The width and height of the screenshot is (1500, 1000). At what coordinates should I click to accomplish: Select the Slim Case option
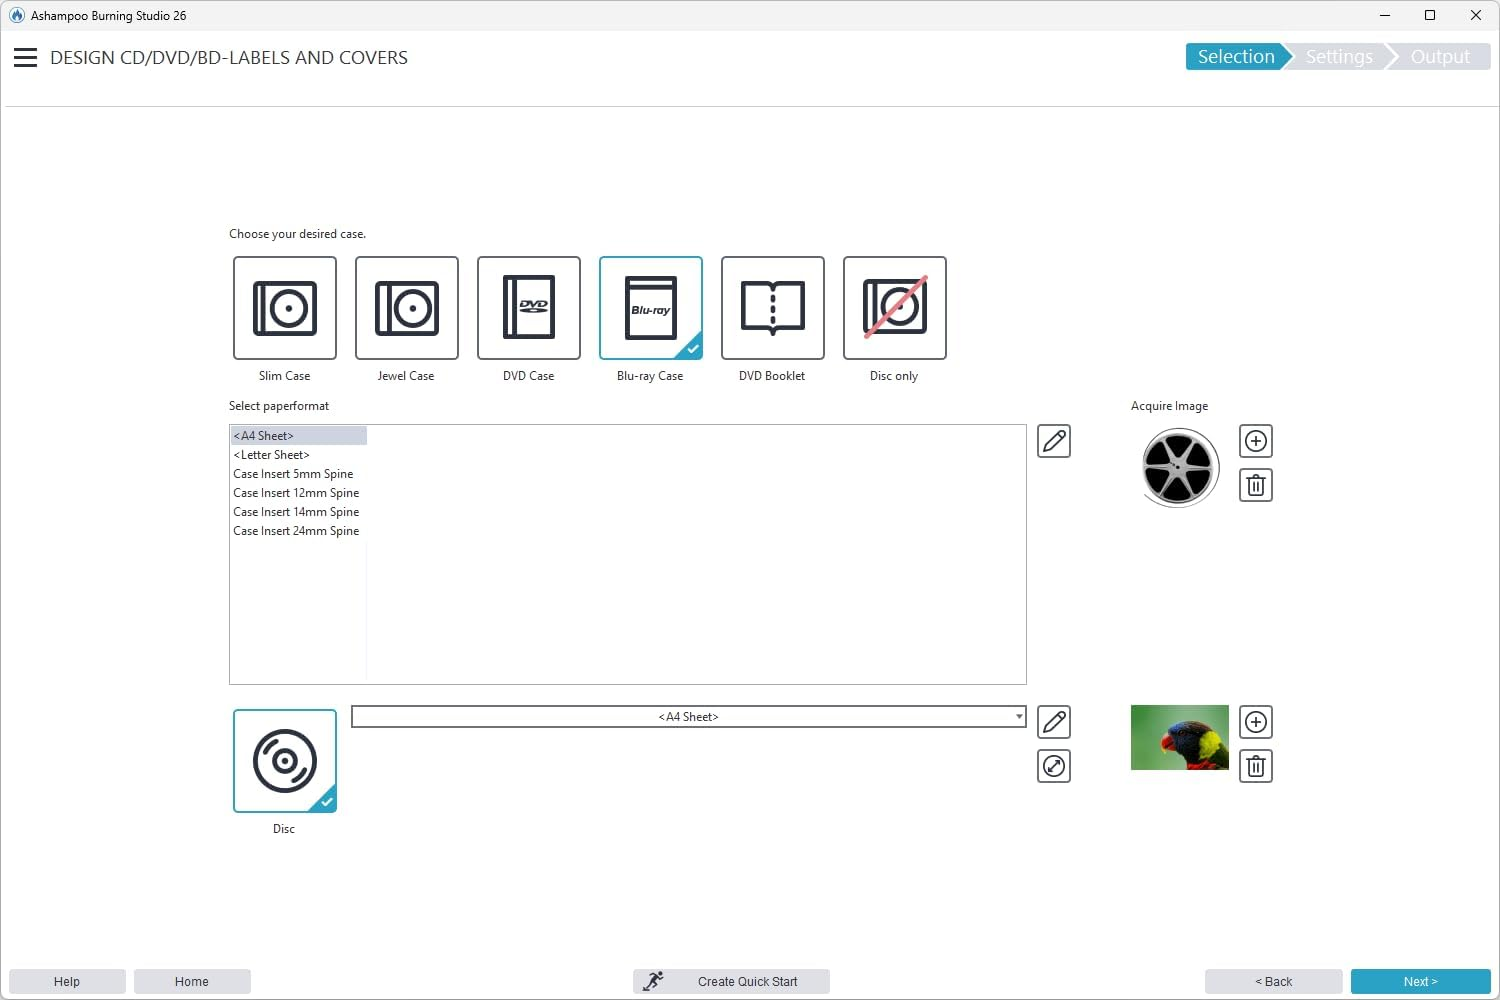[x=284, y=308]
